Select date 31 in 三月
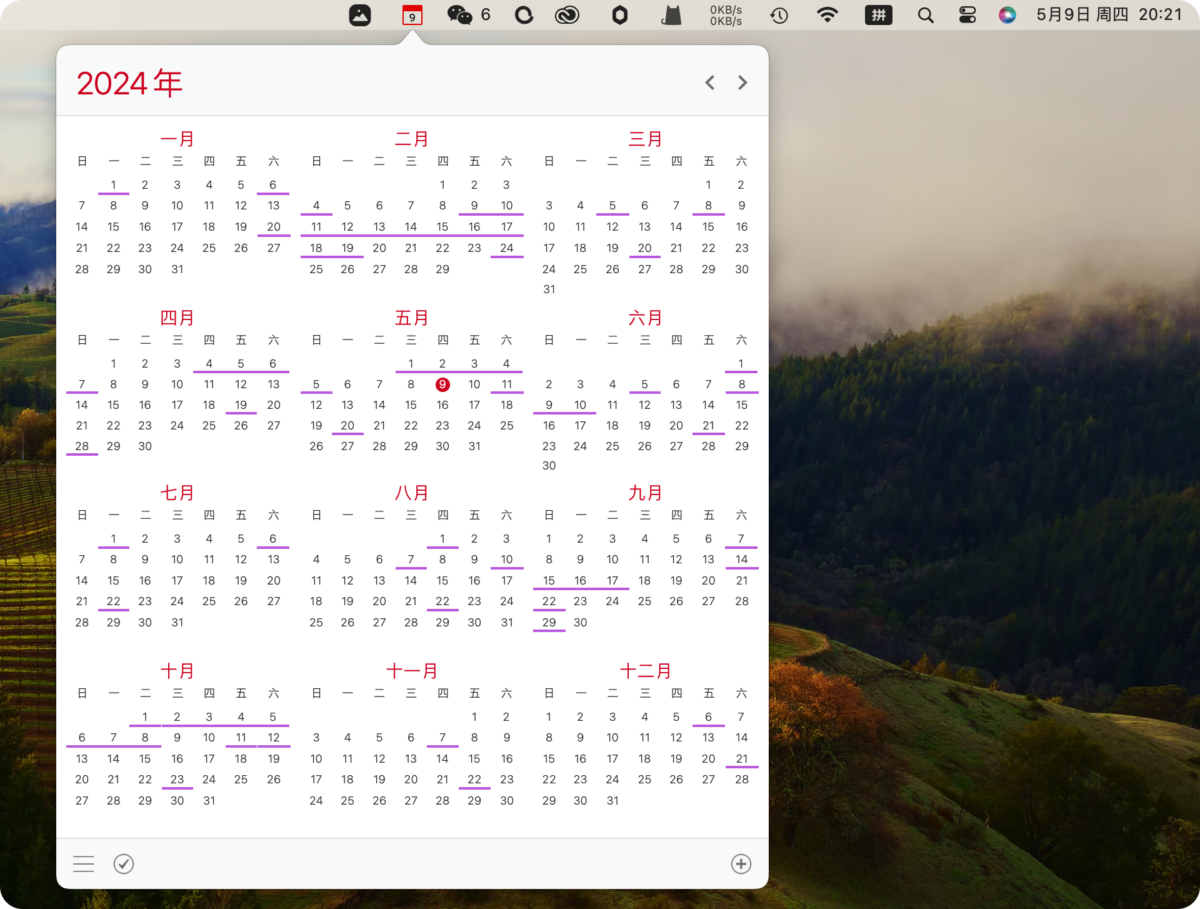This screenshot has height=909, width=1200. (x=549, y=290)
